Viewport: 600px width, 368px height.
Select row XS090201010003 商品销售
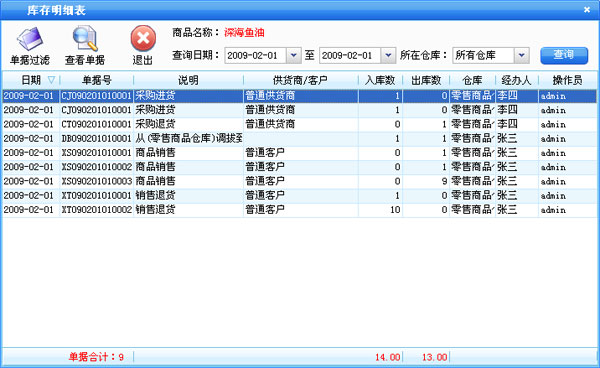coord(299,181)
